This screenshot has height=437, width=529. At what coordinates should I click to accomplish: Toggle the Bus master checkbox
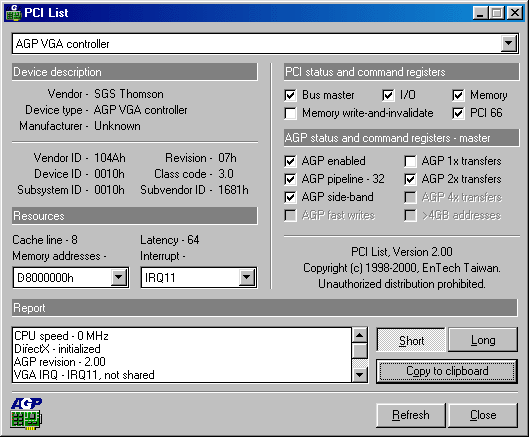click(290, 95)
